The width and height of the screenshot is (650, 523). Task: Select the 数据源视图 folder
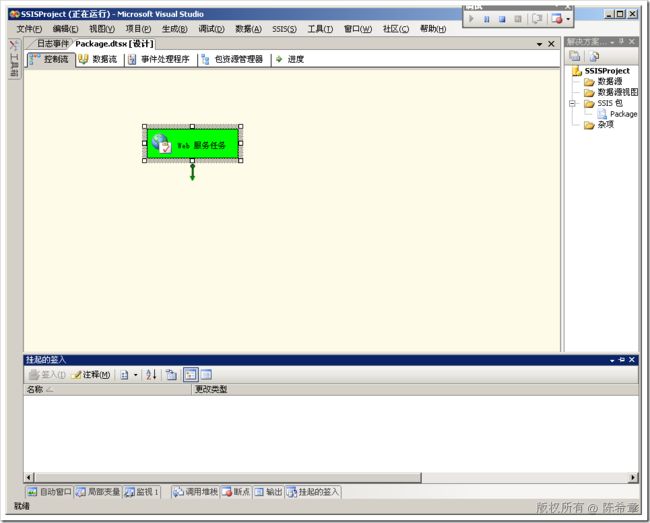pyautogui.click(x=617, y=92)
